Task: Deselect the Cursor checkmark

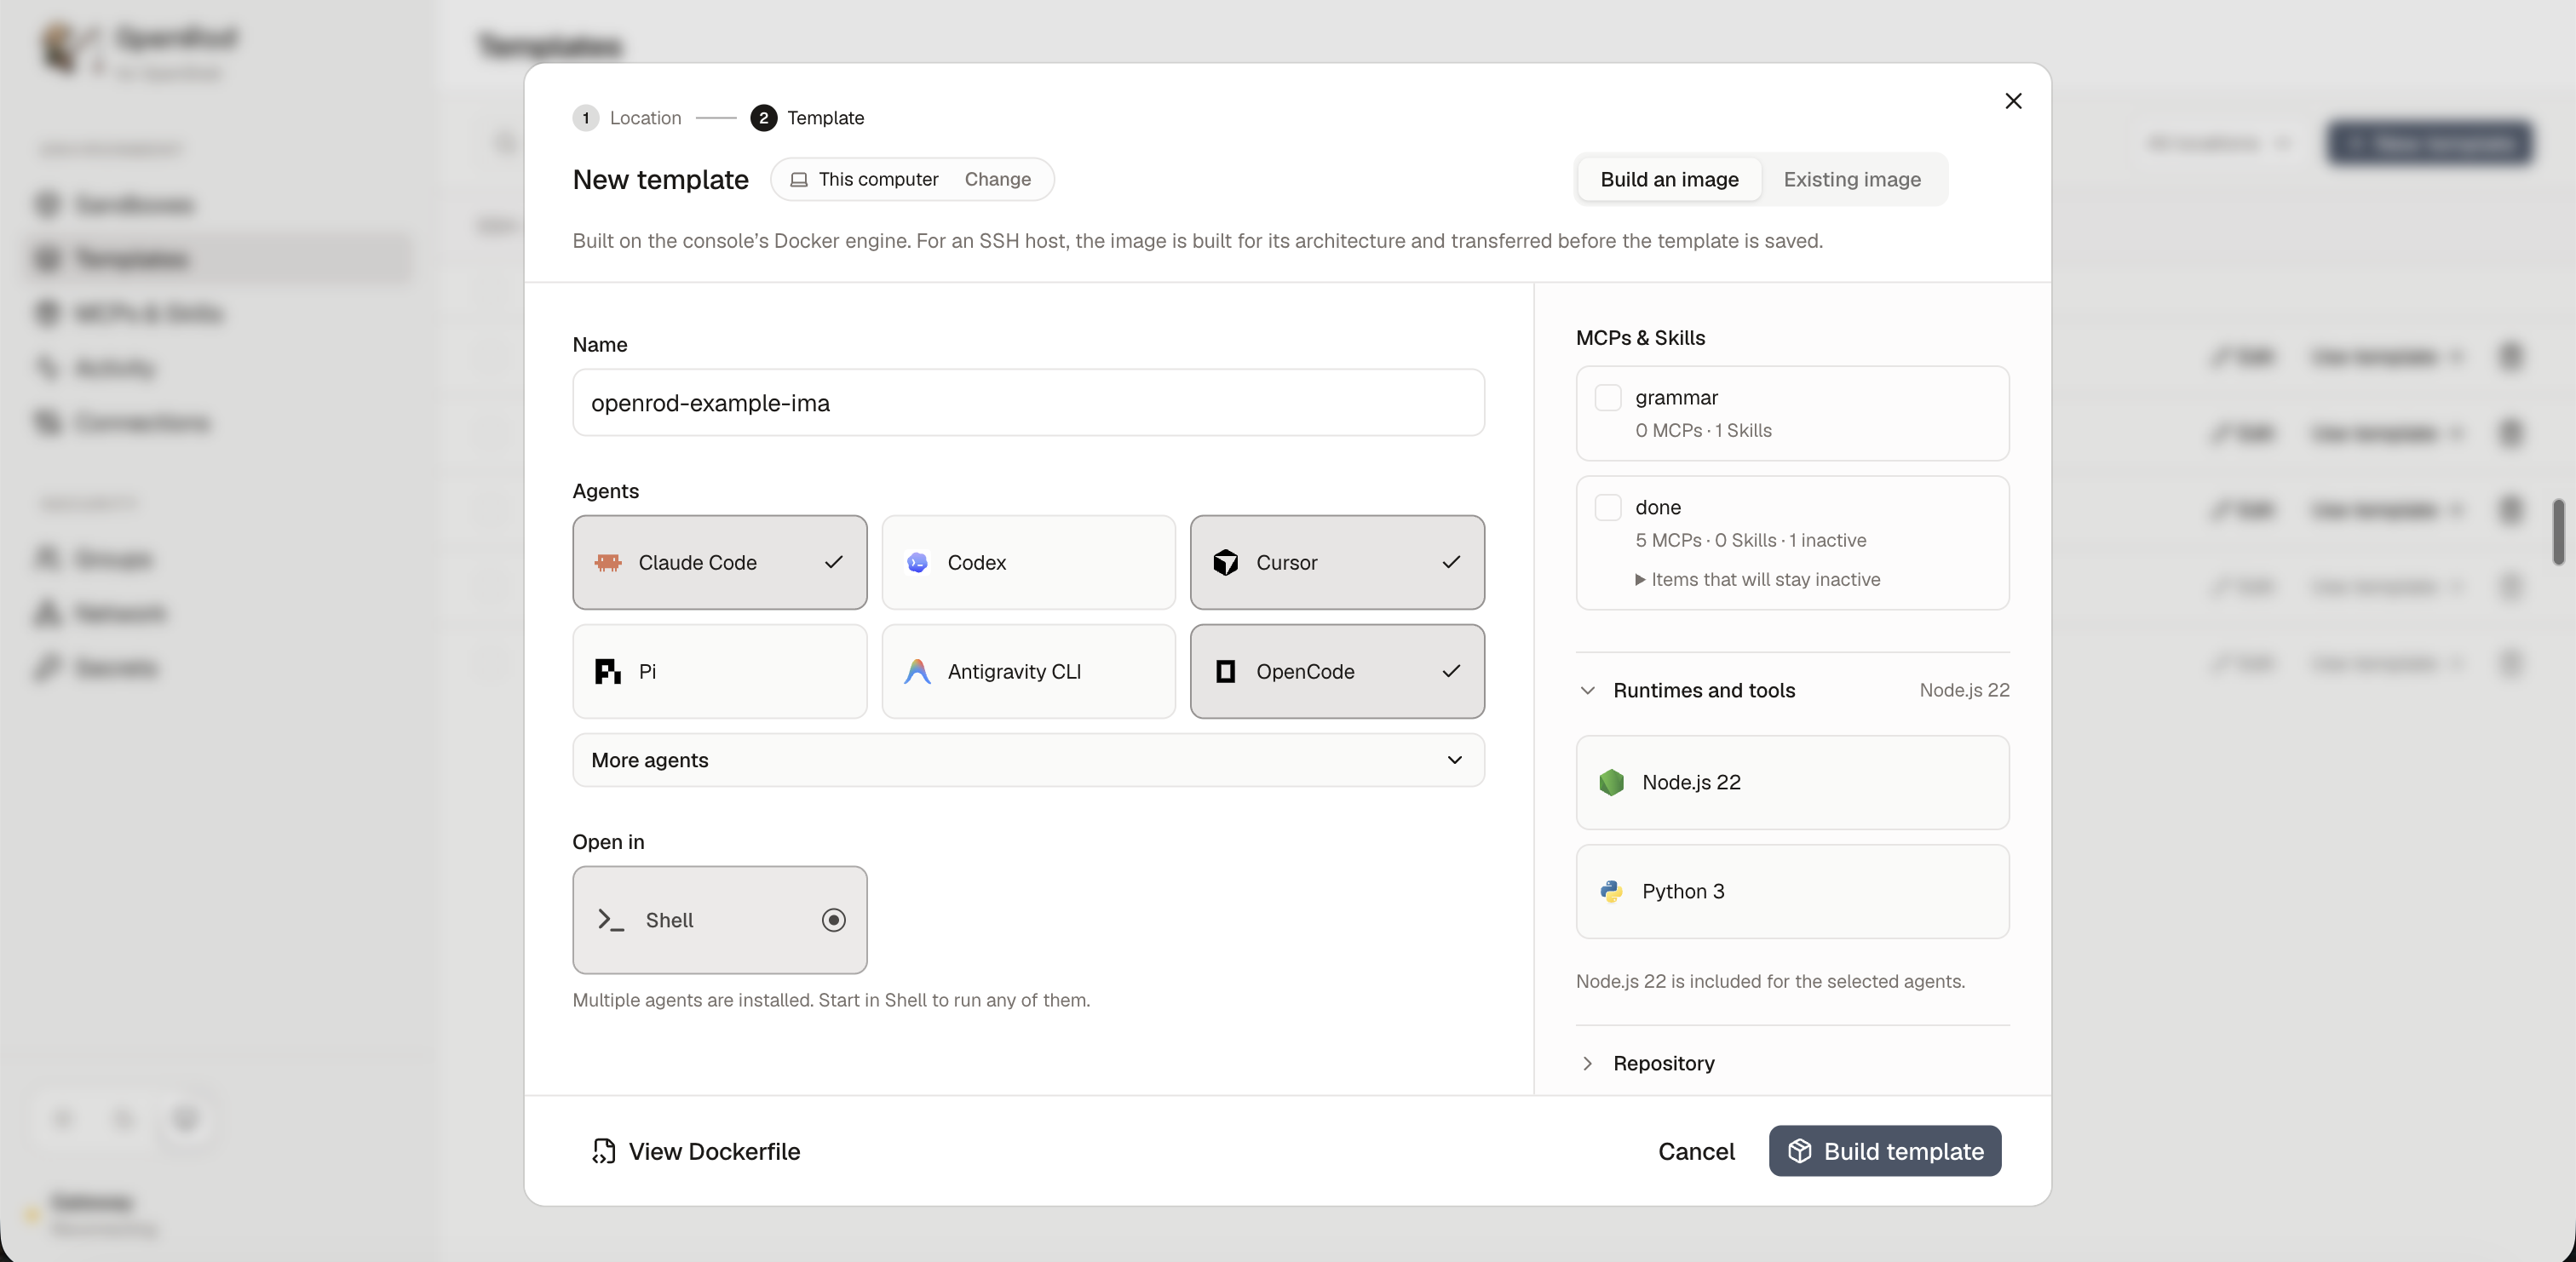Action: pyautogui.click(x=1451, y=563)
